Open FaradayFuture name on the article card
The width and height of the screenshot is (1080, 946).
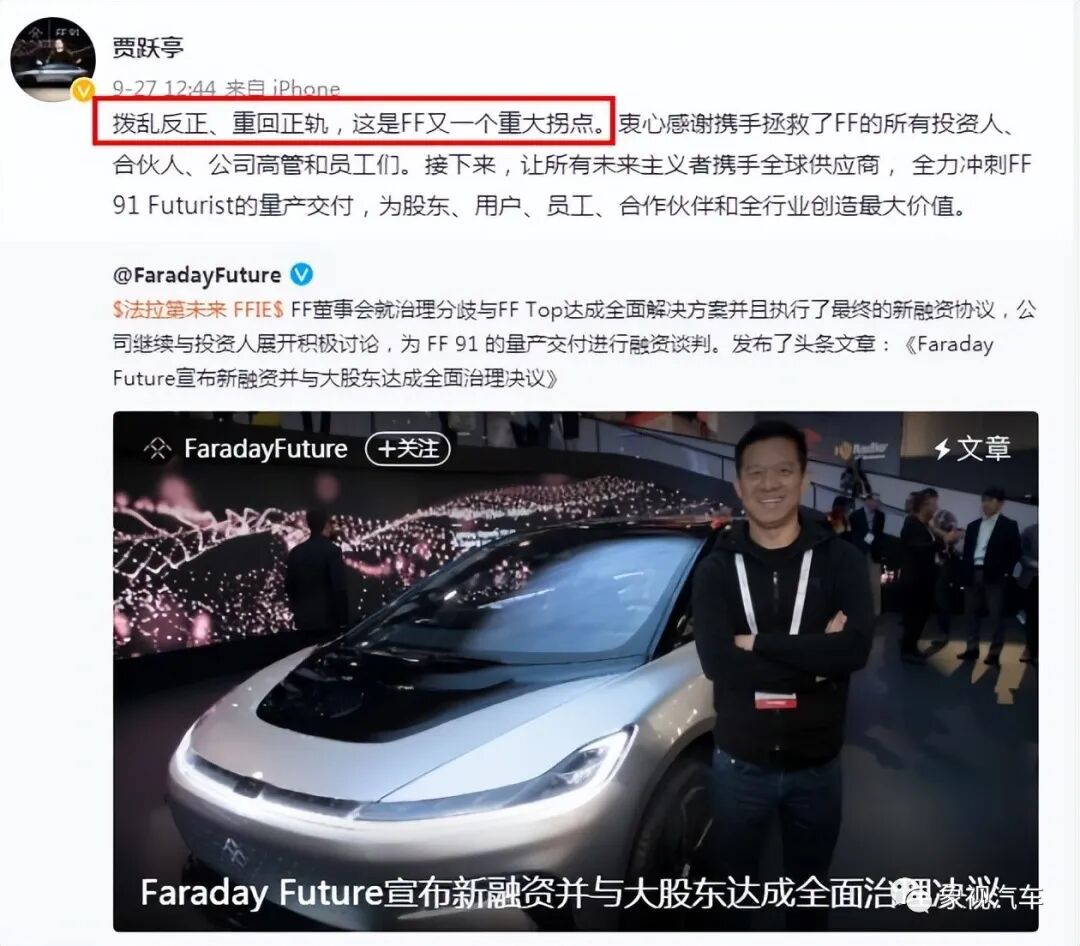266,449
